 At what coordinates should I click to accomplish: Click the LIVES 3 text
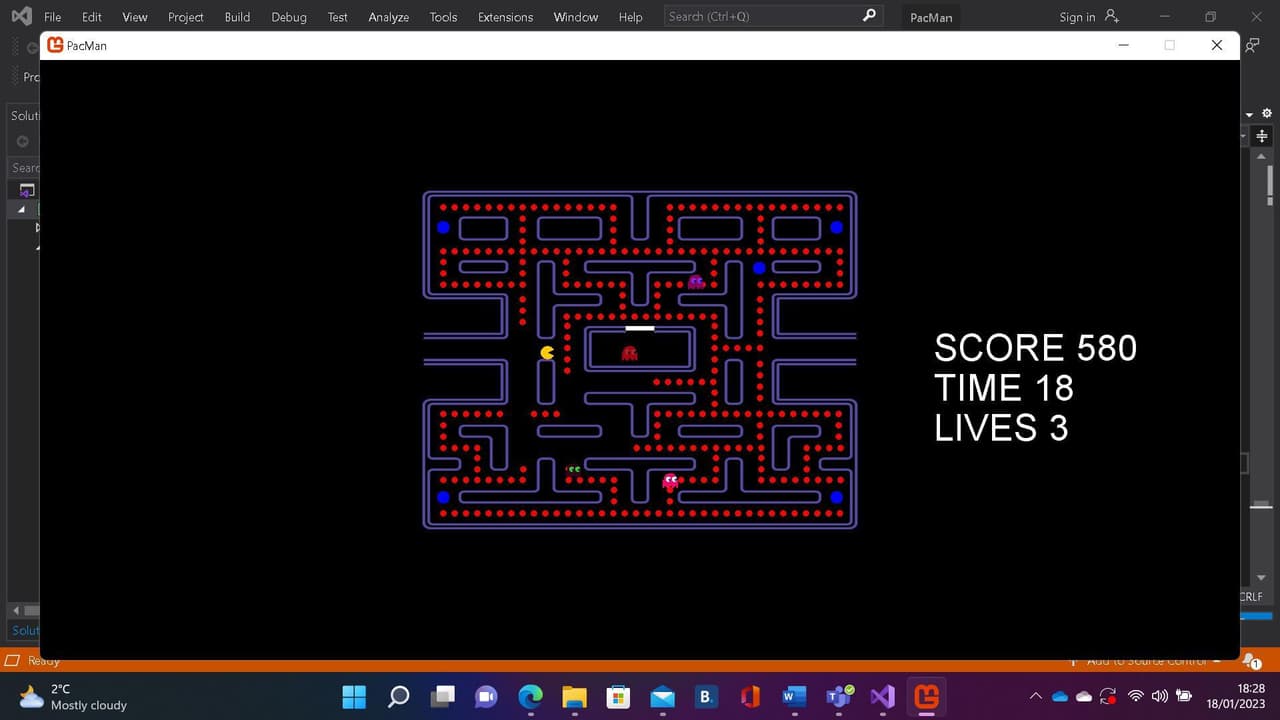tap(1001, 428)
